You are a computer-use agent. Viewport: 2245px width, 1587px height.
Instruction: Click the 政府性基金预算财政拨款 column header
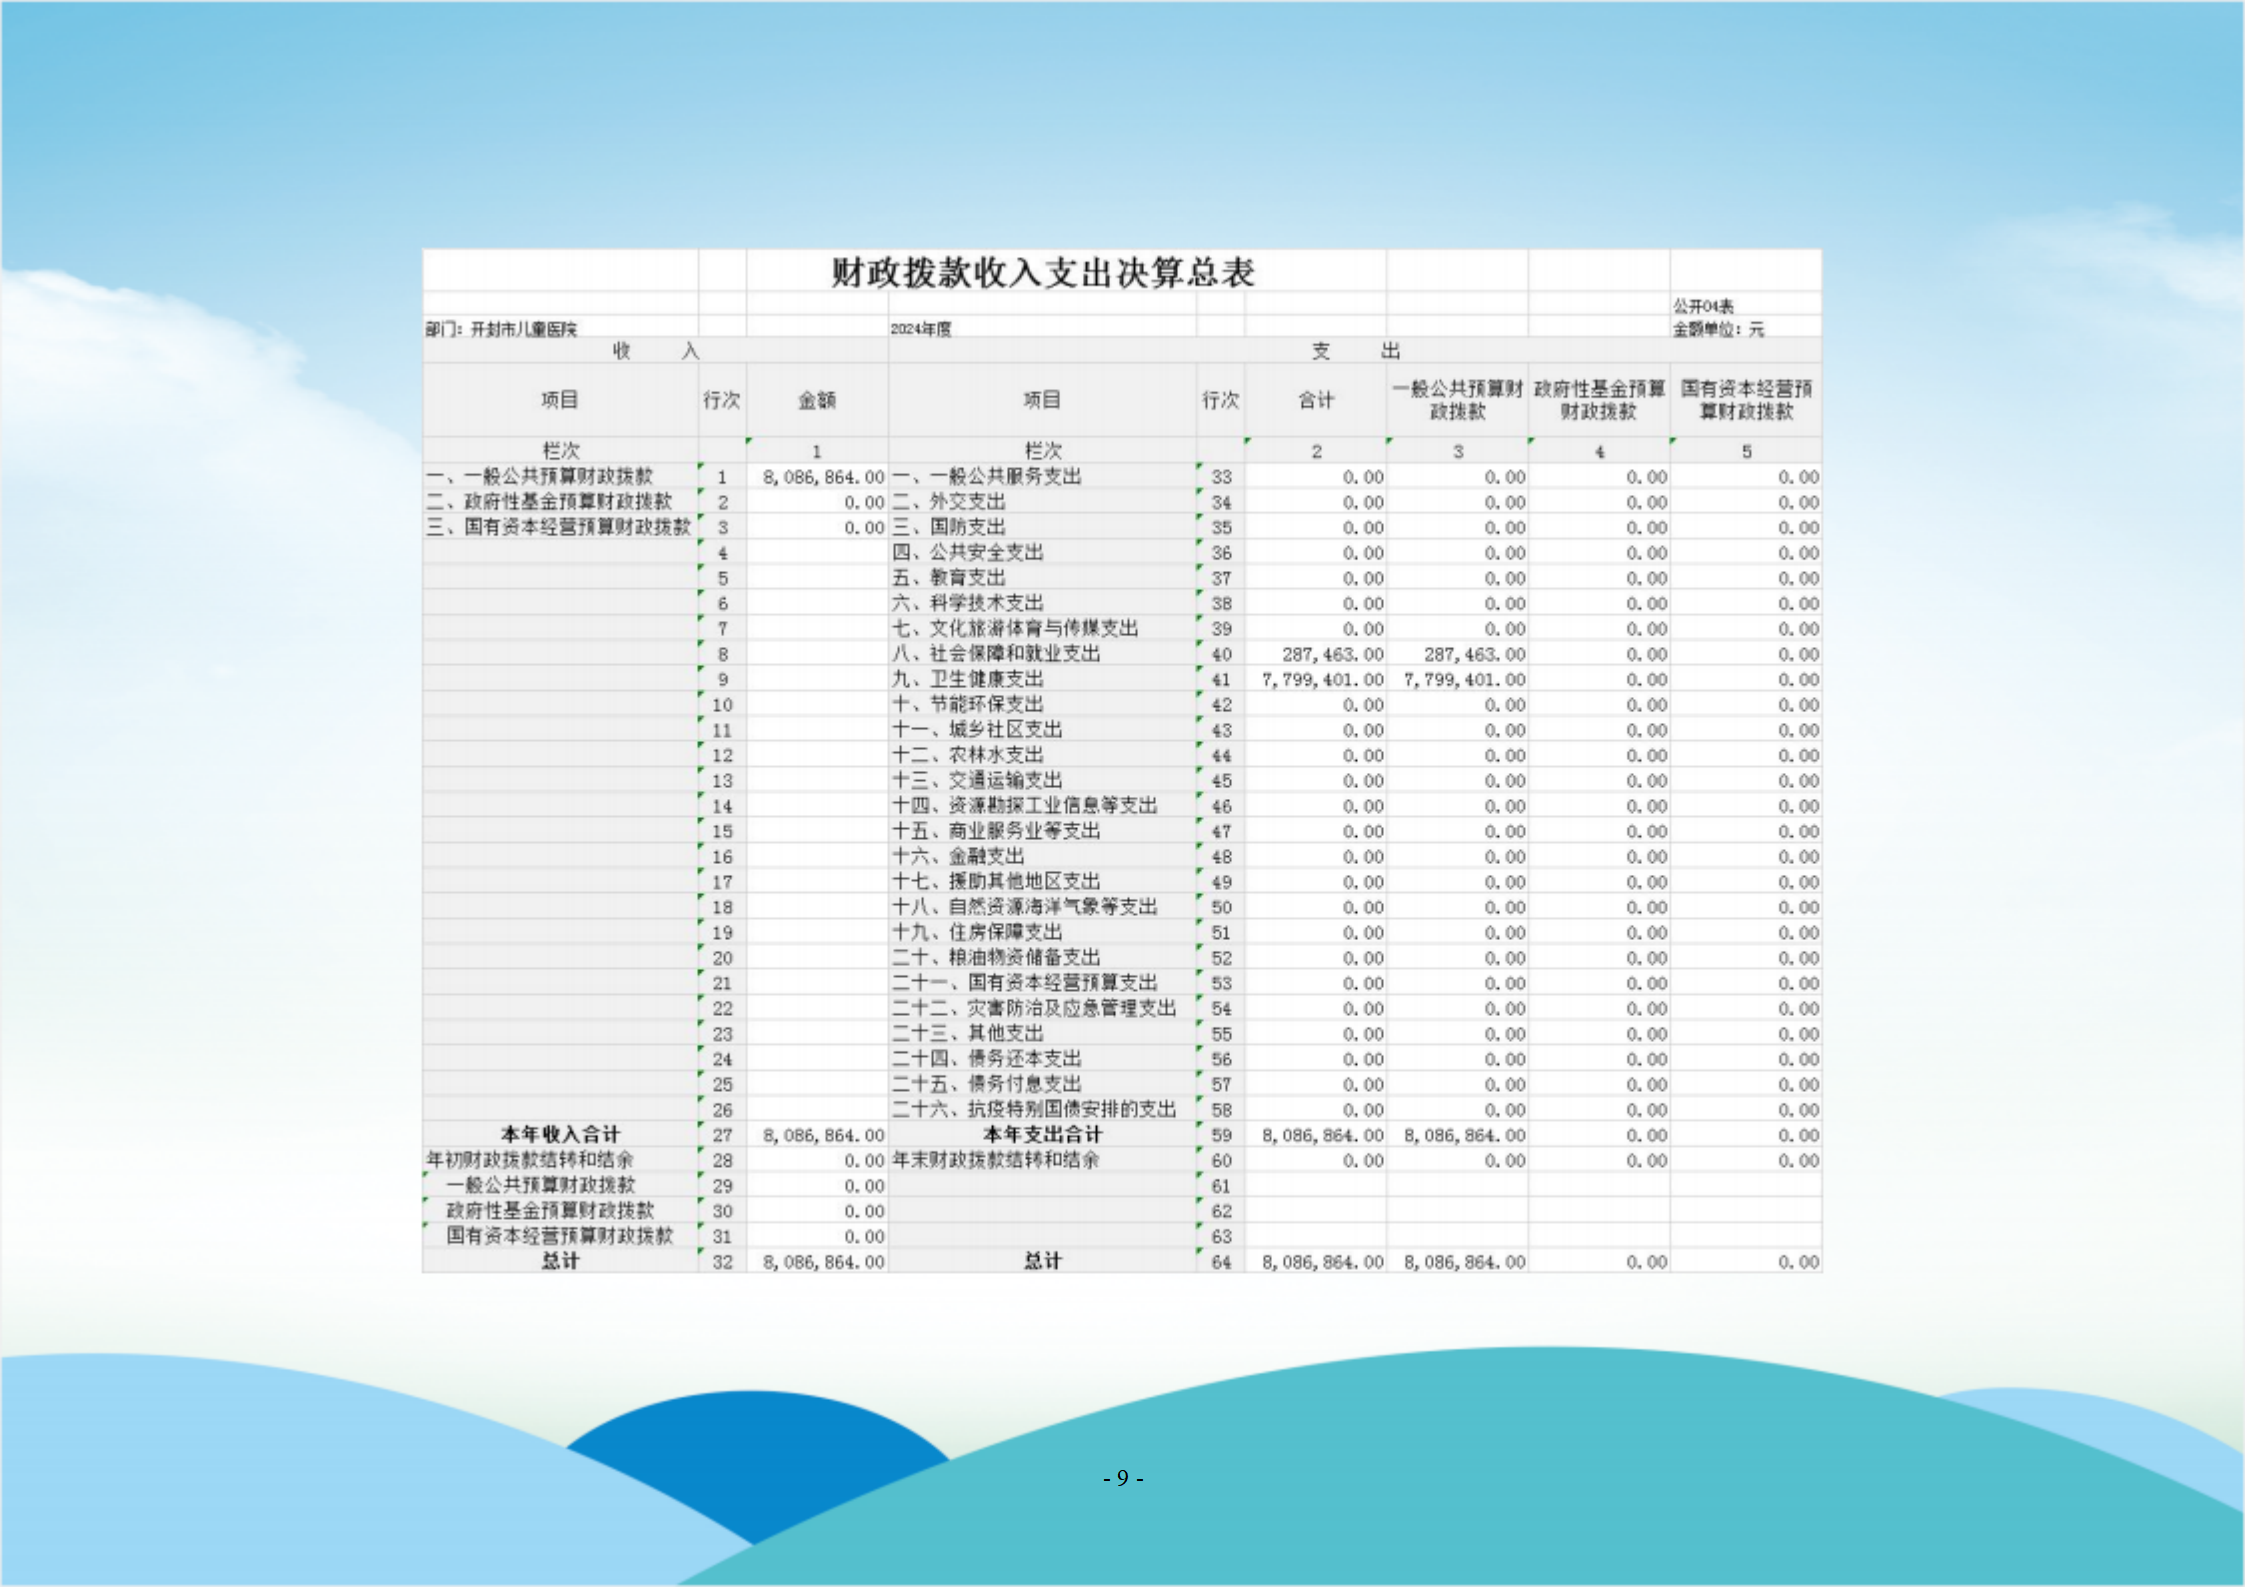[x=1599, y=400]
